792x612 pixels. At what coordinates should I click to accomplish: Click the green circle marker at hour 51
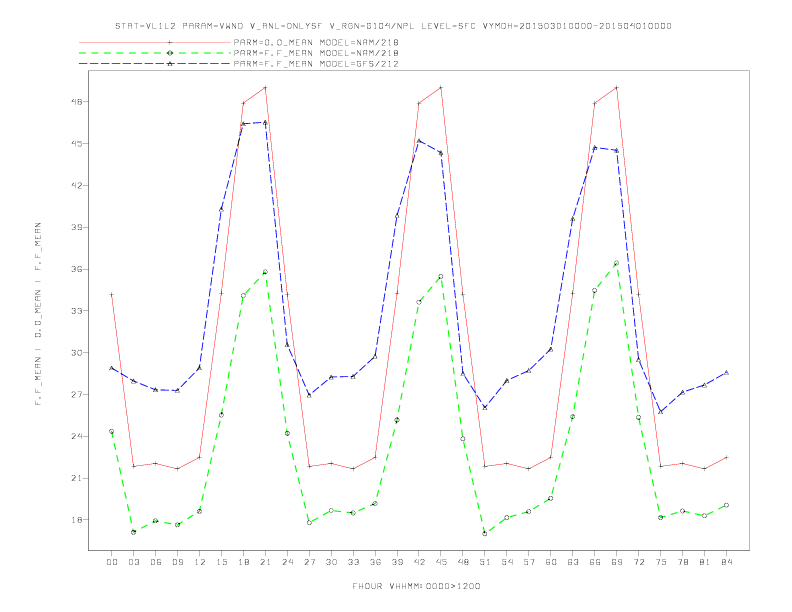pos(484,533)
